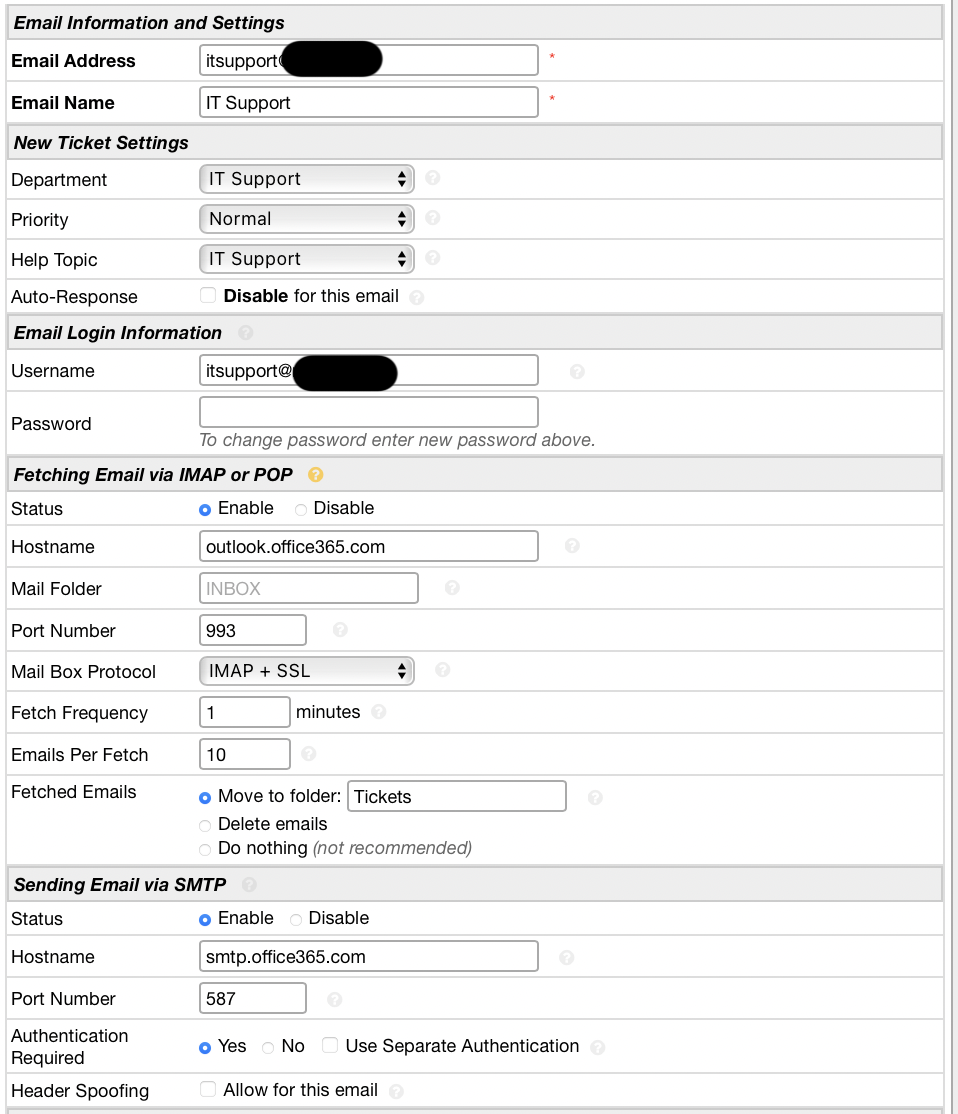The height and width of the screenshot is (1114, 958).
Task: Click the fetching Hostname field with outlook.office365.com
Action: point(369,546)
